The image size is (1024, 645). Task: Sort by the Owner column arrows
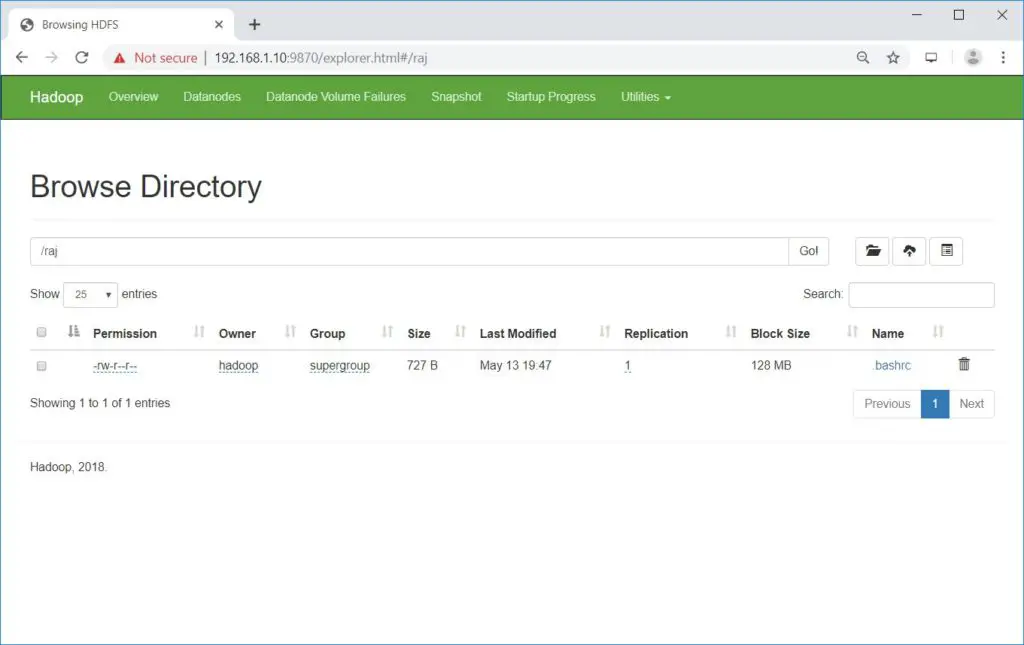tap(291, 332)
